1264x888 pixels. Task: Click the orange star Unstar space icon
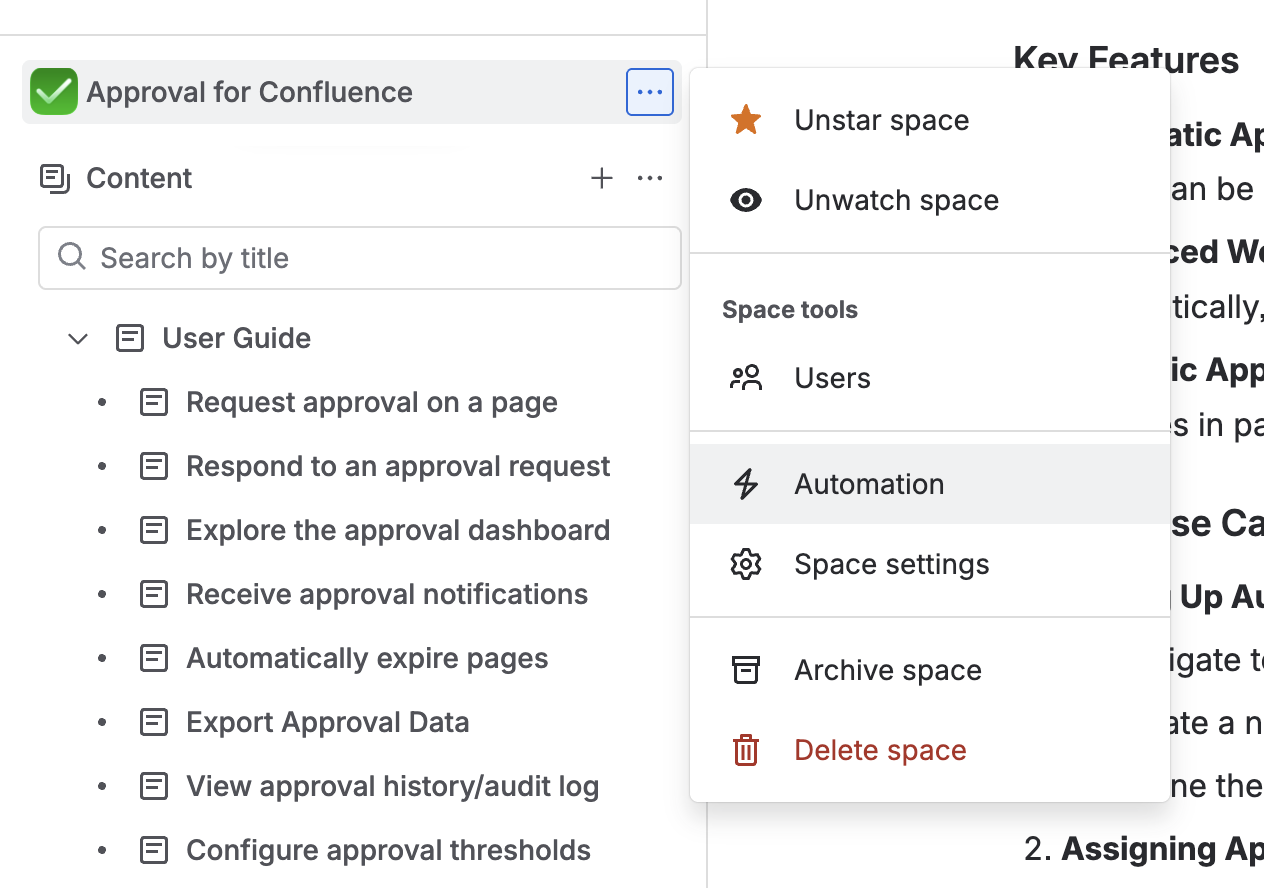746,120
